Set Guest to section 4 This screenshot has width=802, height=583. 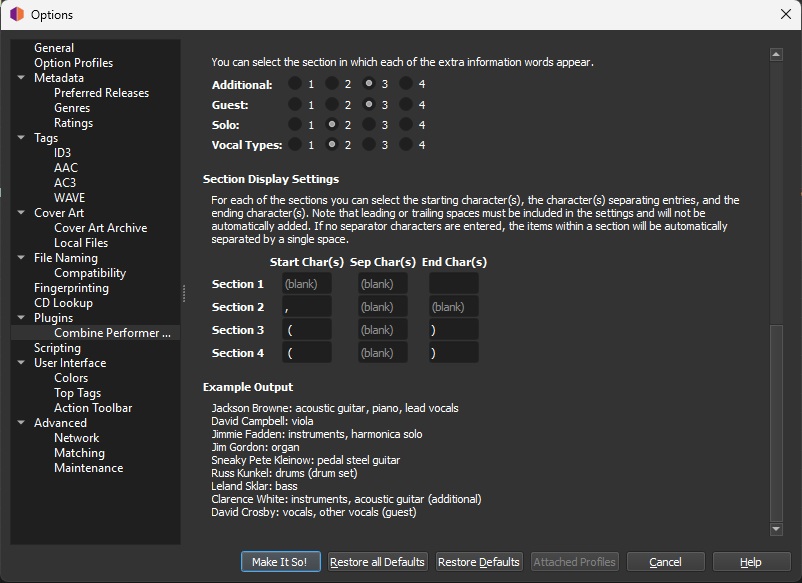(406, 105)
